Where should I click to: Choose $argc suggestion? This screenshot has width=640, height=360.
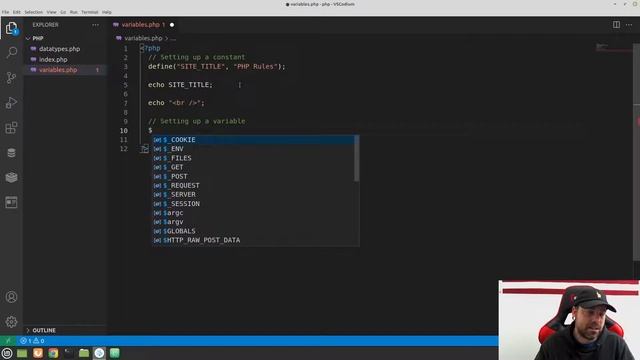(x=253, y=213)
